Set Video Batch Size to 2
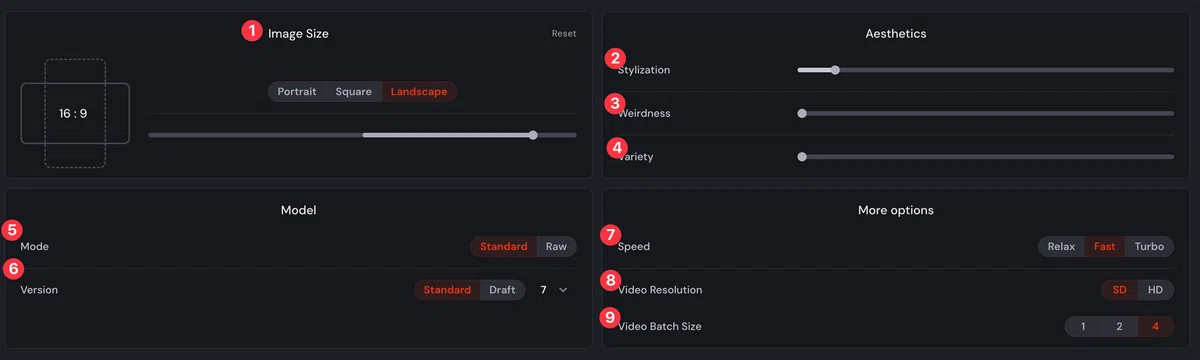The image size is (1200, 360). click(1120, 326)
